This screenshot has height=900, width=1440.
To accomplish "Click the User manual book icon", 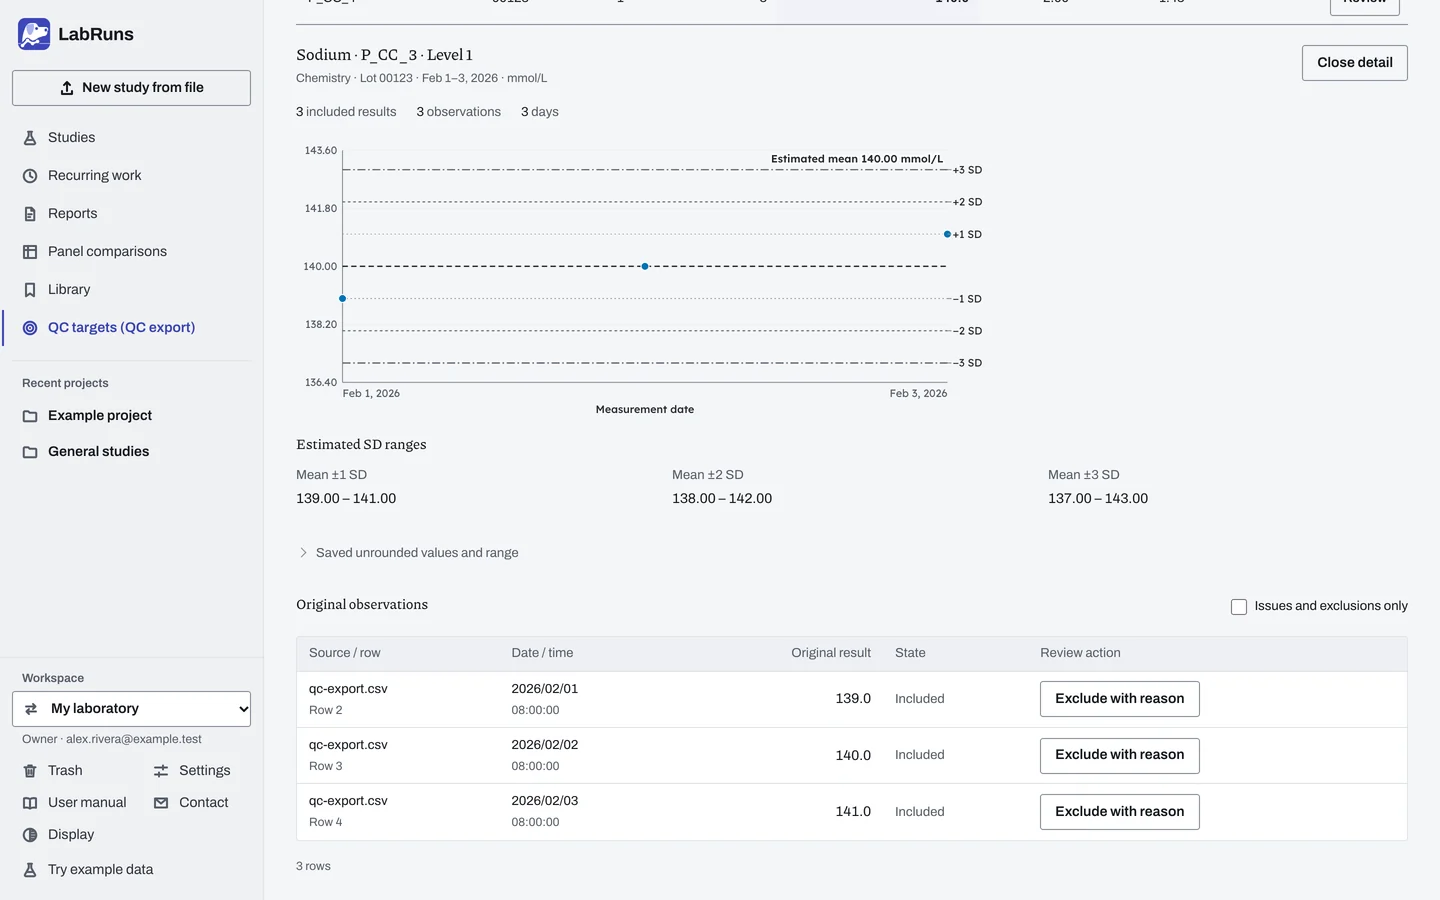I will (x=30, y=803).
